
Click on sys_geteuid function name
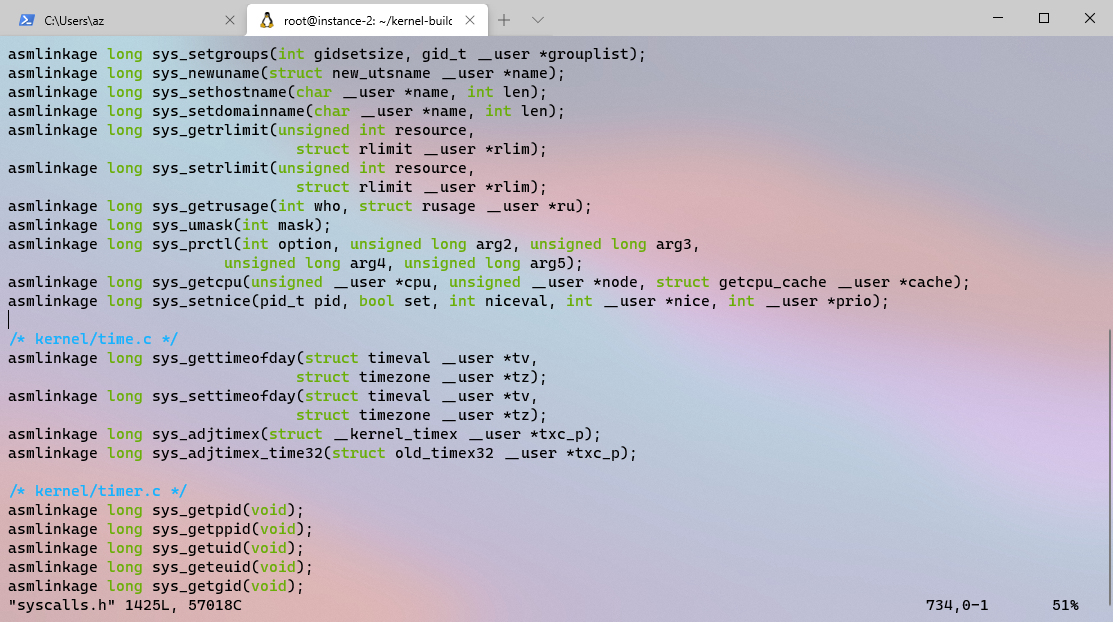[202, 567]
